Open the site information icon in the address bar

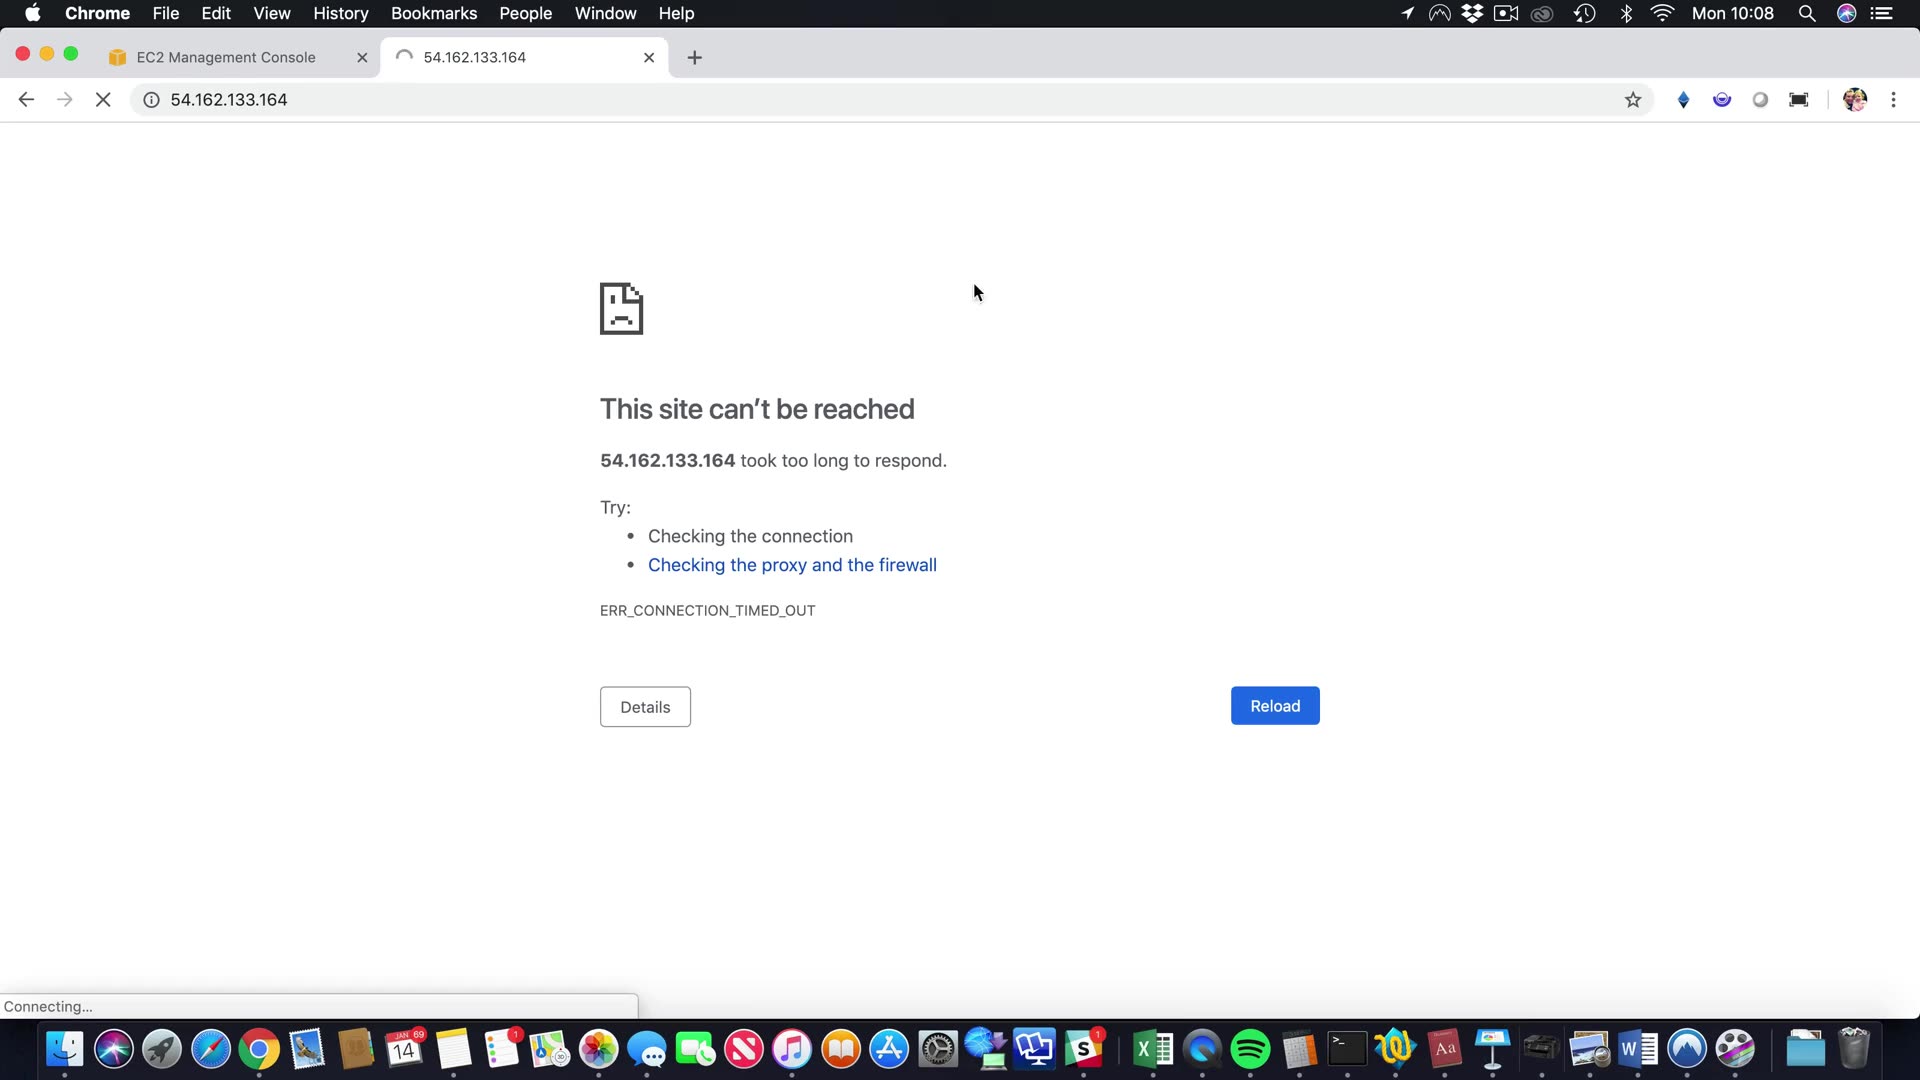tap(151, 100)
